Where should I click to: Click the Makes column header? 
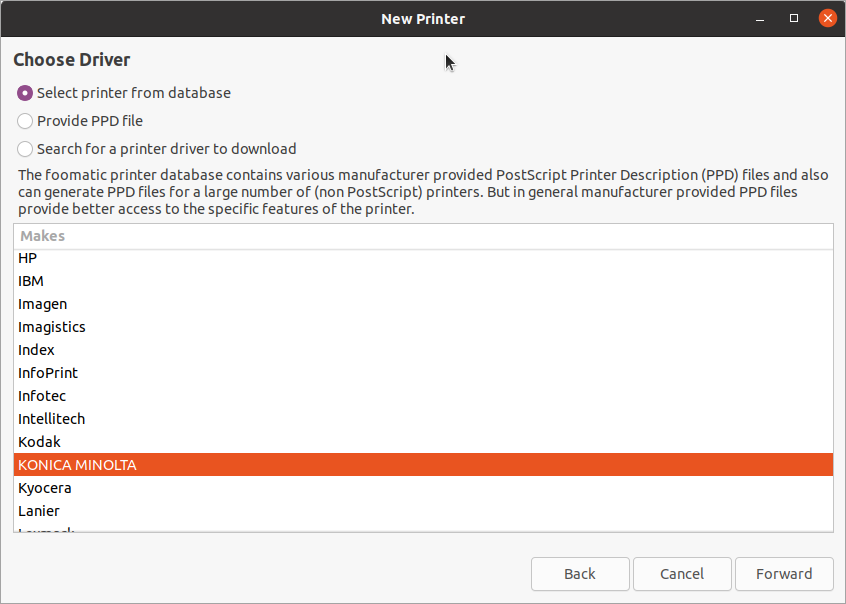(423, 236)
